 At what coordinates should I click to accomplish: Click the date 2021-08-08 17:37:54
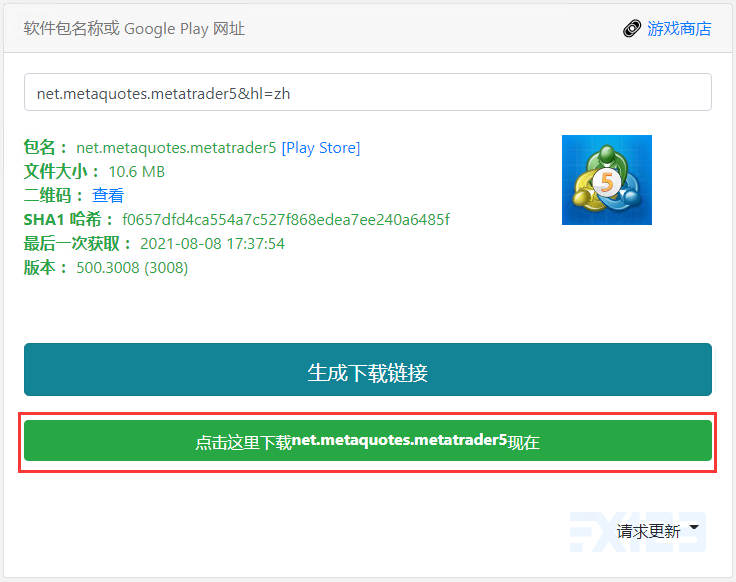(x=212, y=244)
